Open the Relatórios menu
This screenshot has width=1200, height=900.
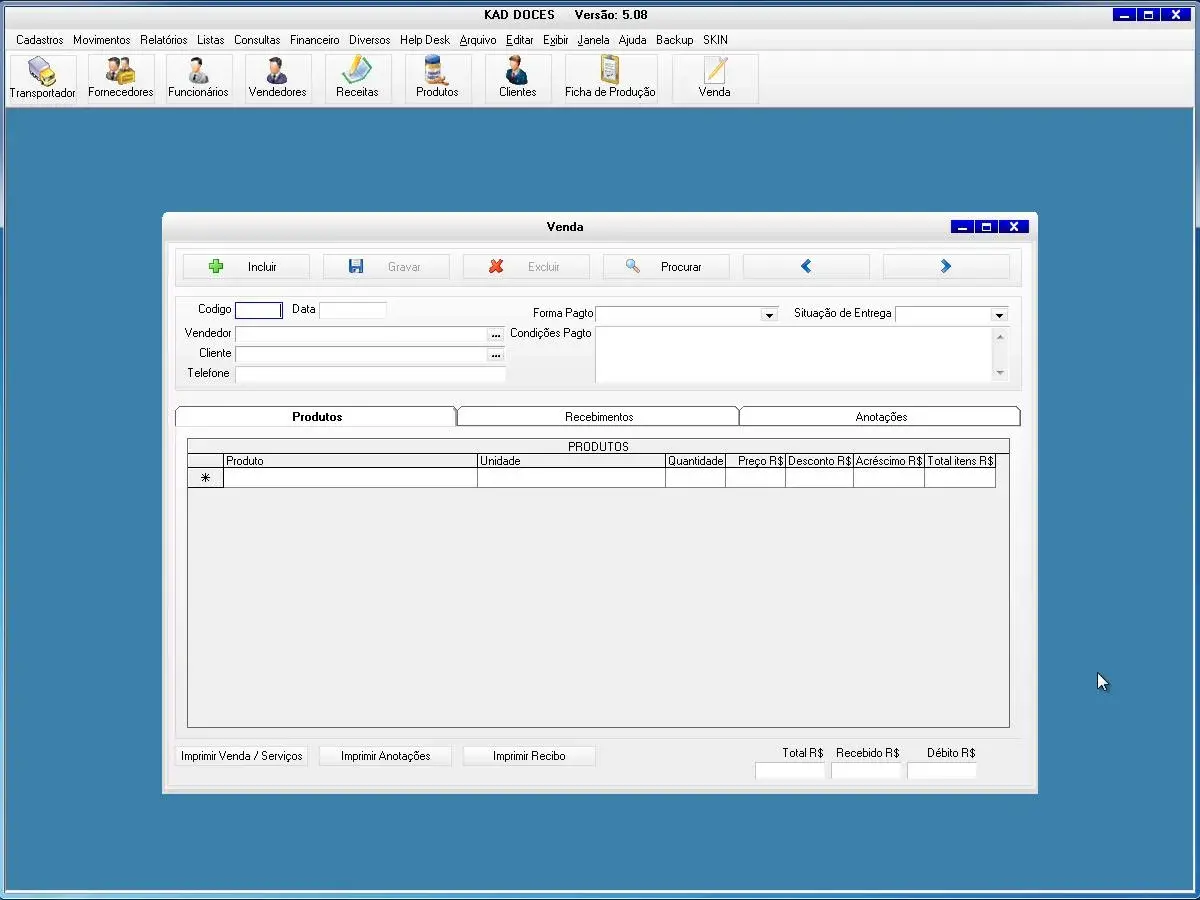(164, 40)
